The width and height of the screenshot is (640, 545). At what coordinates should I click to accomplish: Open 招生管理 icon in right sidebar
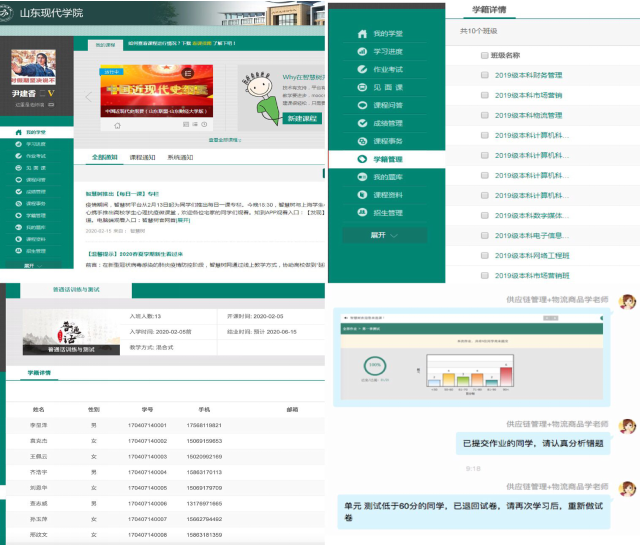362,212
